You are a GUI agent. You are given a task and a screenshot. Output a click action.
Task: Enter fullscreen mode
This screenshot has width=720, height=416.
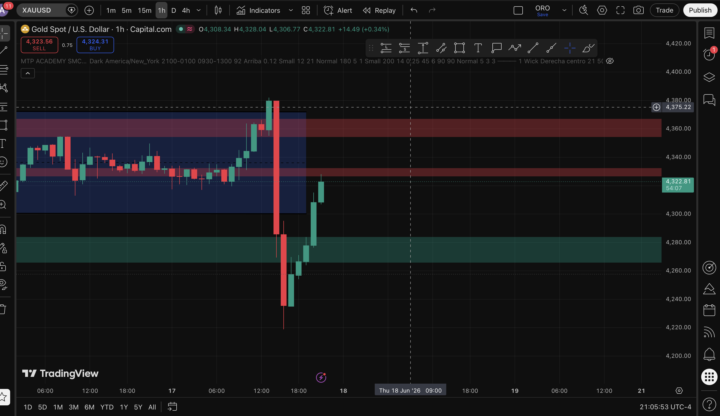tap(620, 10)
